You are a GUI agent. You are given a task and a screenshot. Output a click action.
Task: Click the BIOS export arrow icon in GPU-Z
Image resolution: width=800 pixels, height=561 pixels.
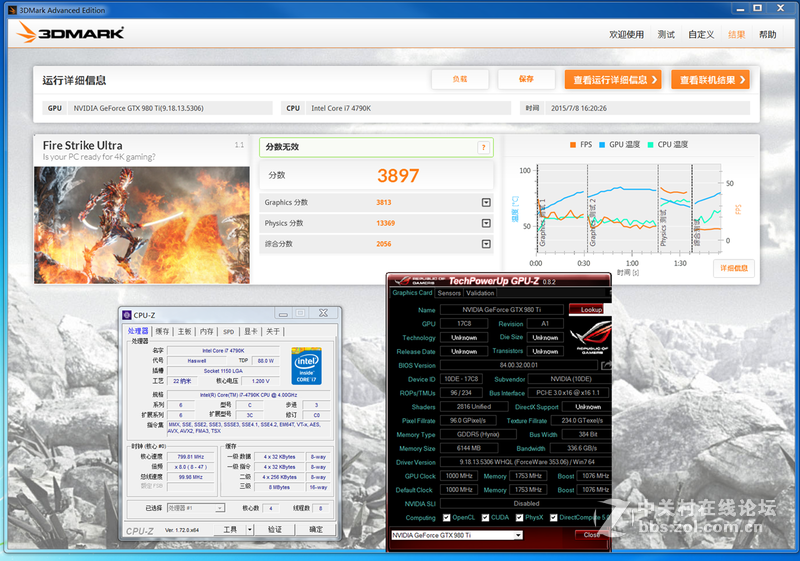pos(606,365)
